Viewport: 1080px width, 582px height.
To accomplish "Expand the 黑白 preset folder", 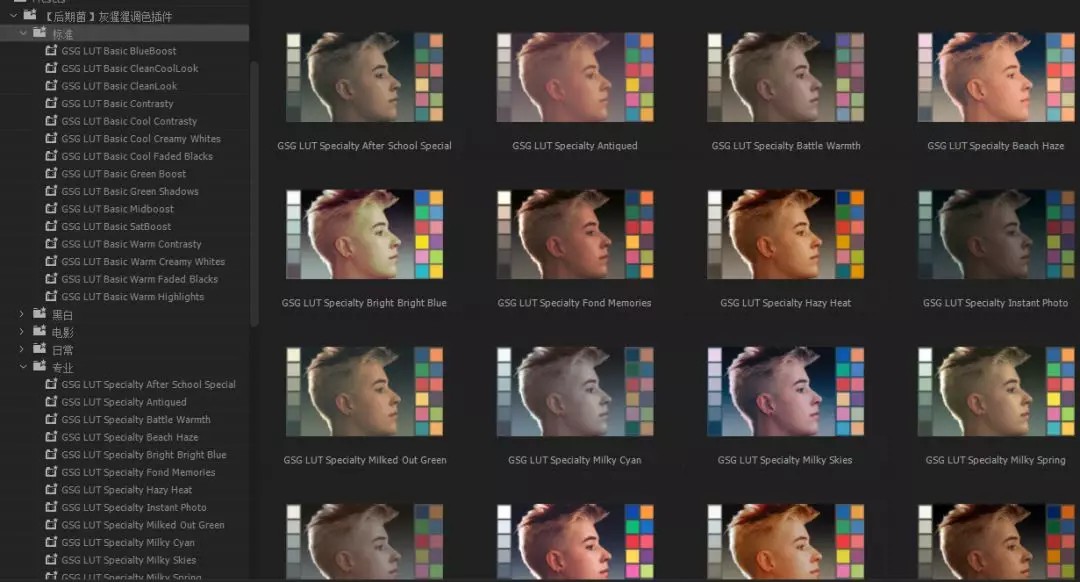I will (x=22, y=314).
